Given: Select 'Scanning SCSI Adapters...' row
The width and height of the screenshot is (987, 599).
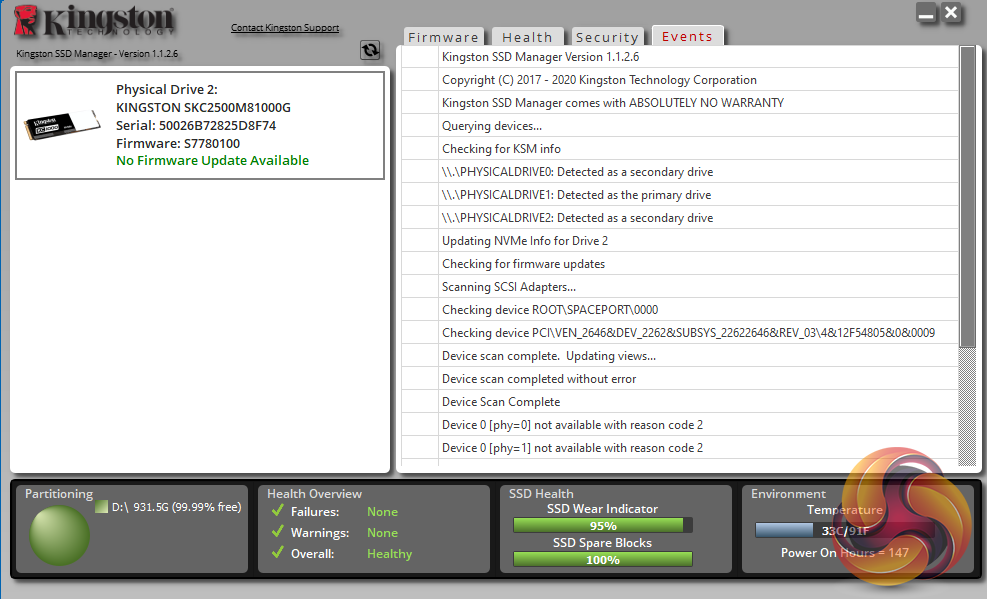Looking at the screenshot, I should click(x=680, y=287).
